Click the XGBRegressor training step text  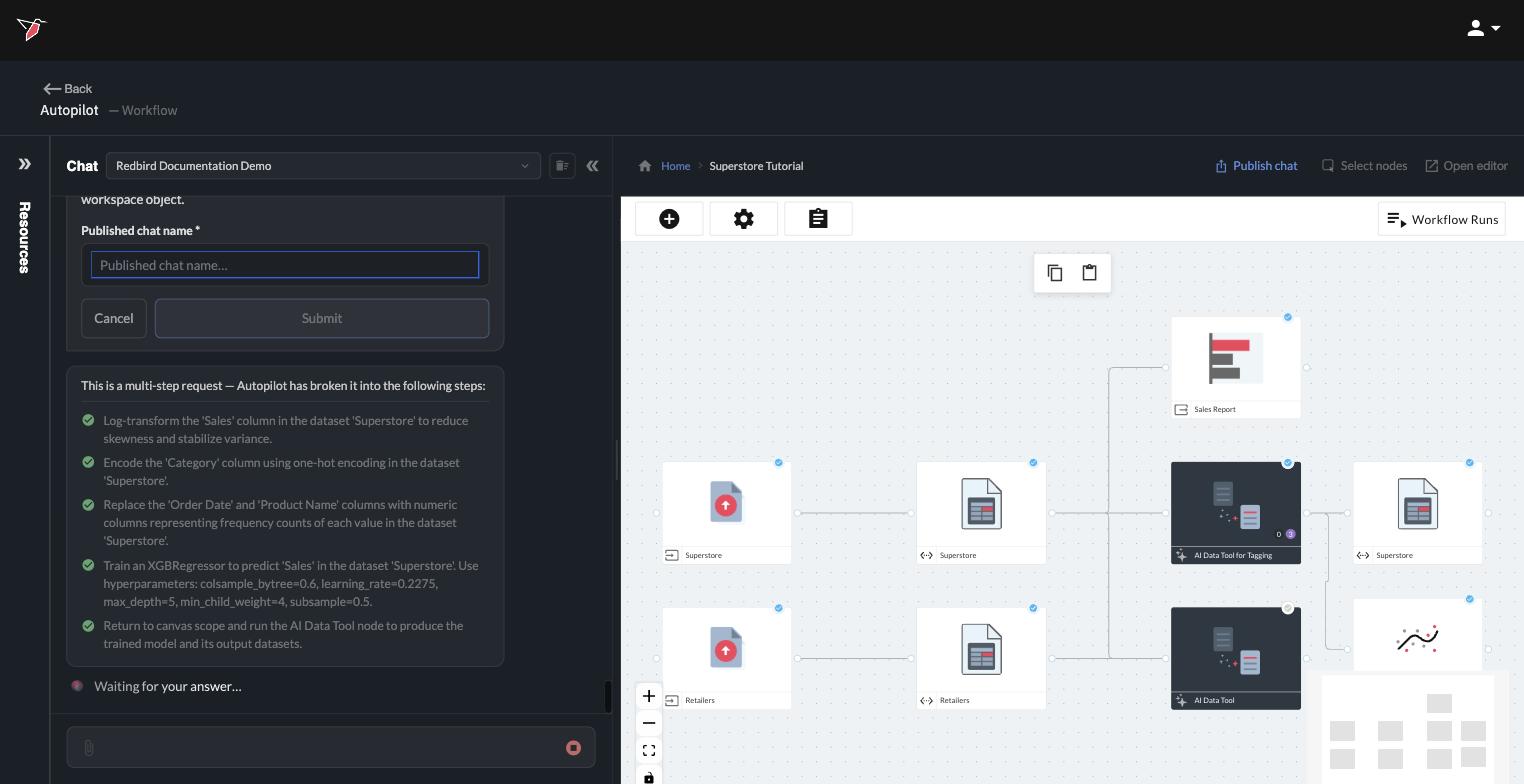pos(291,583)
